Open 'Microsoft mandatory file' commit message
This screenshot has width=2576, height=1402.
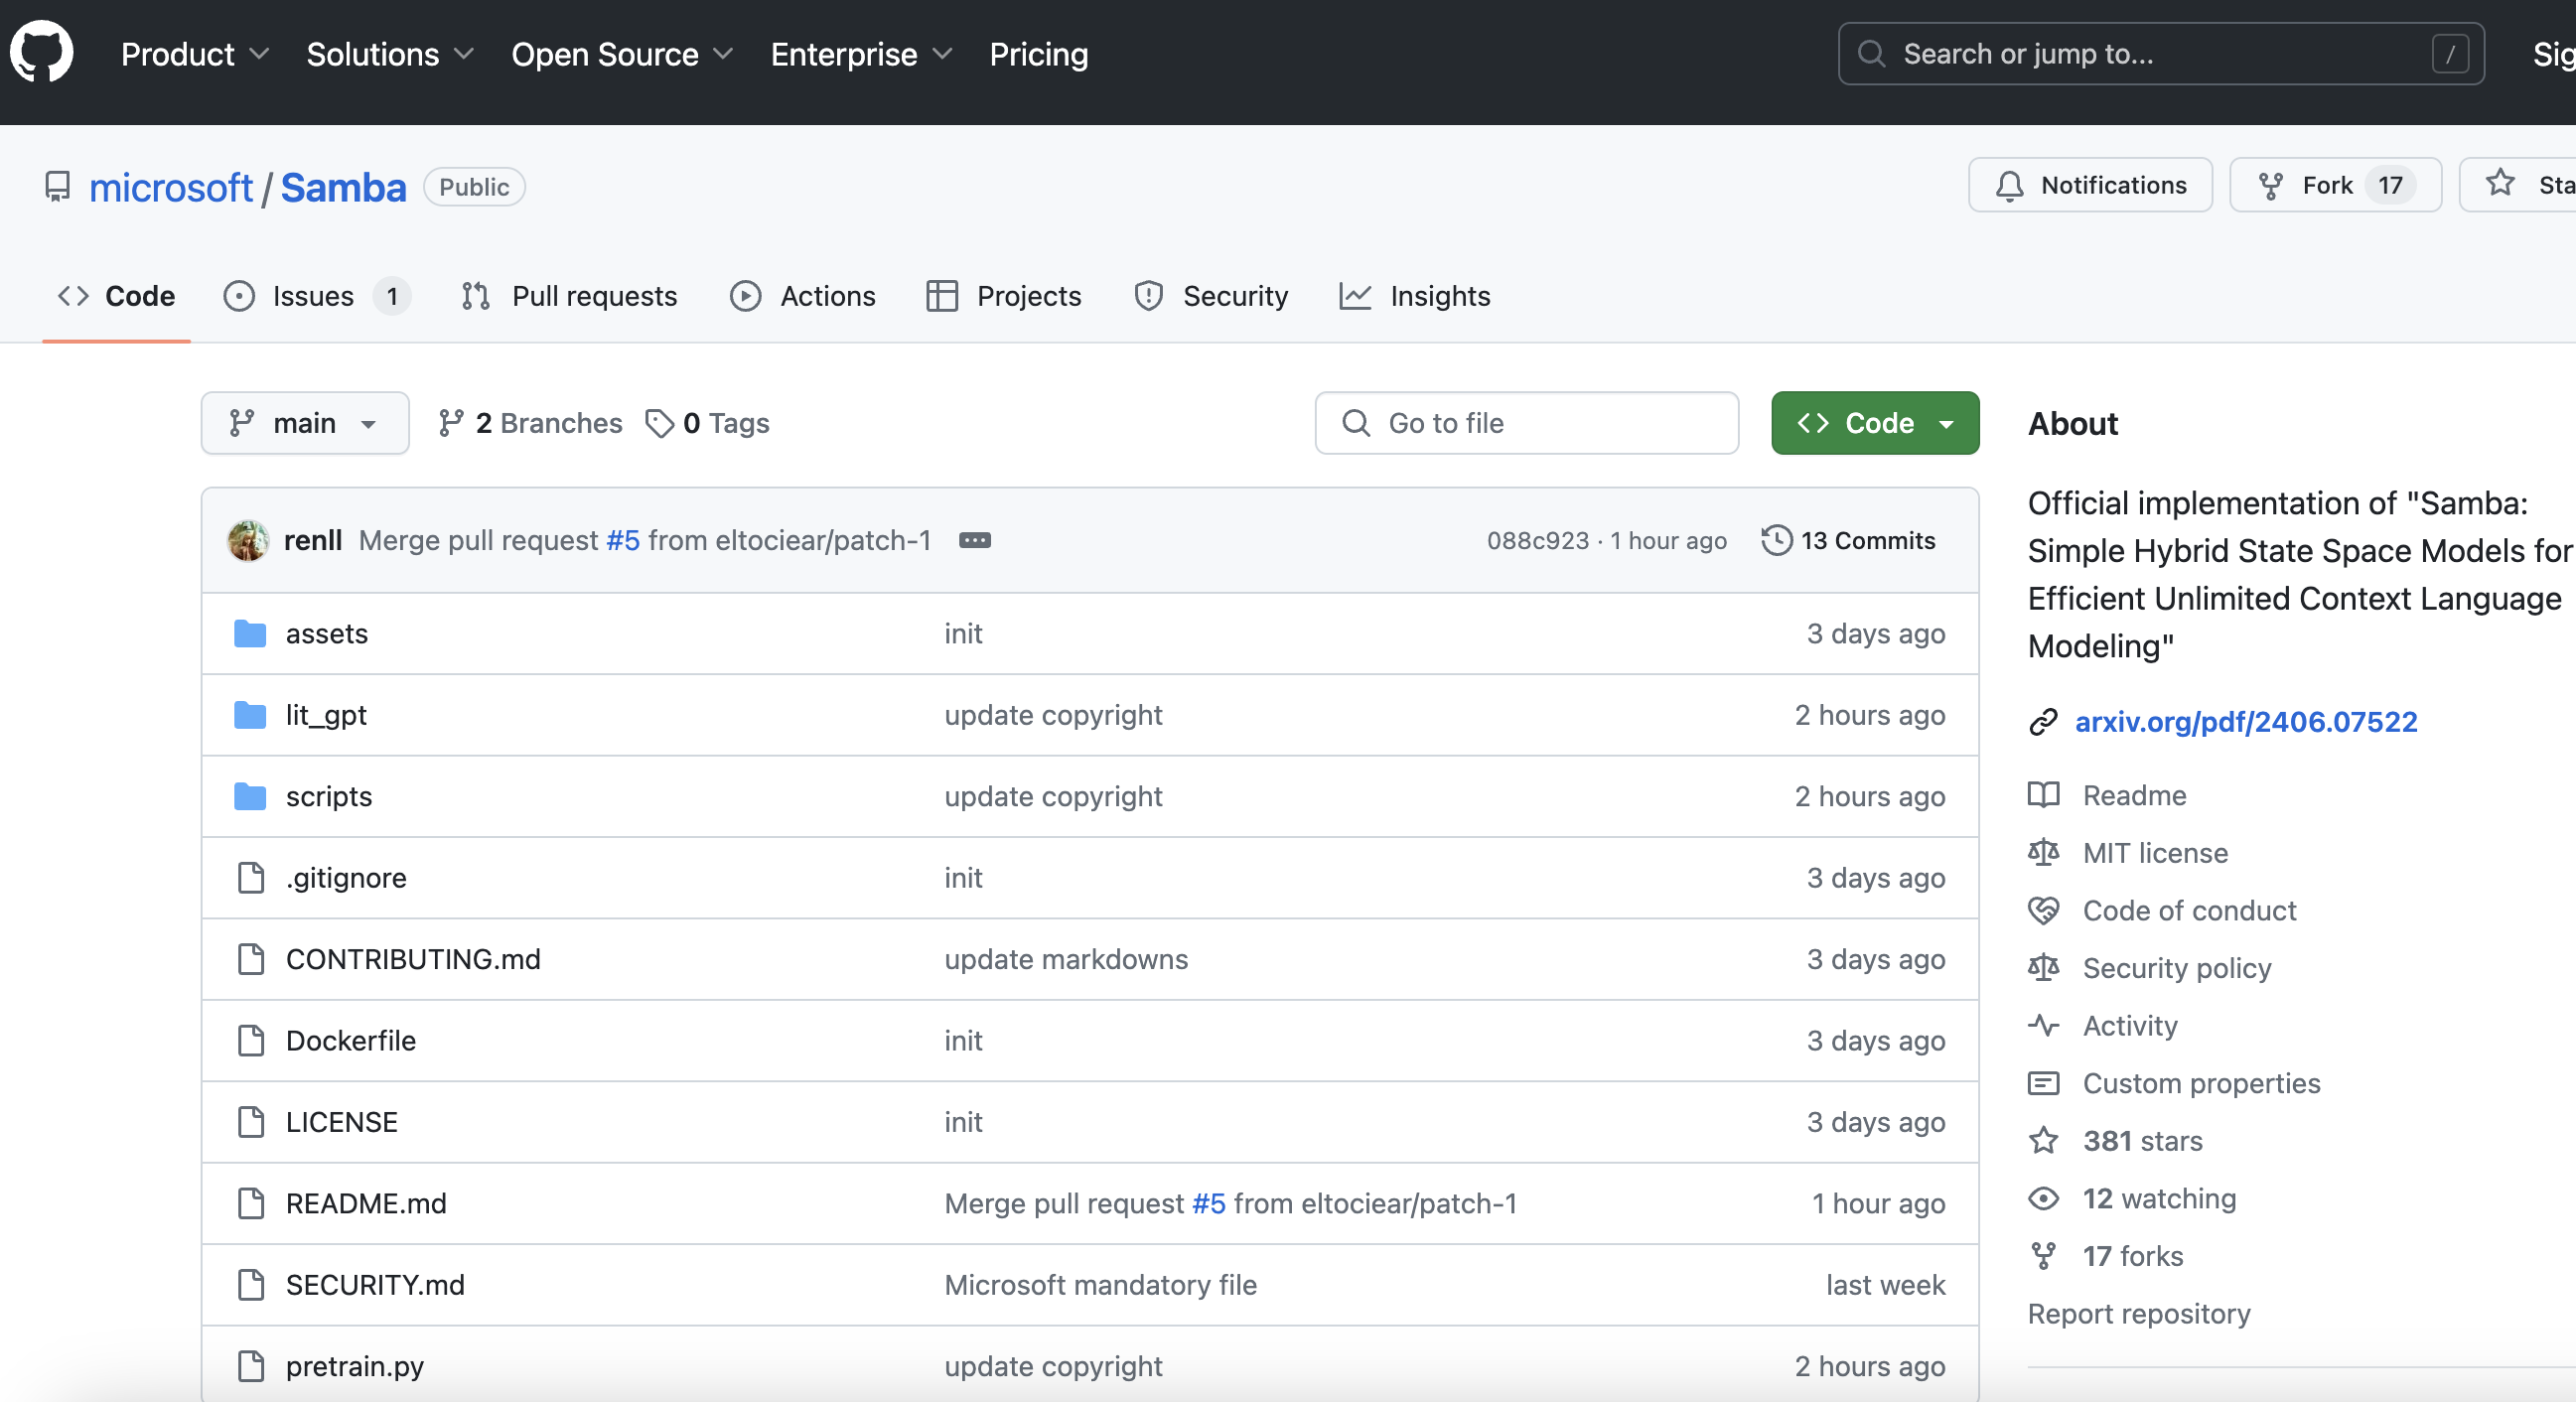coord(1100,1284)
